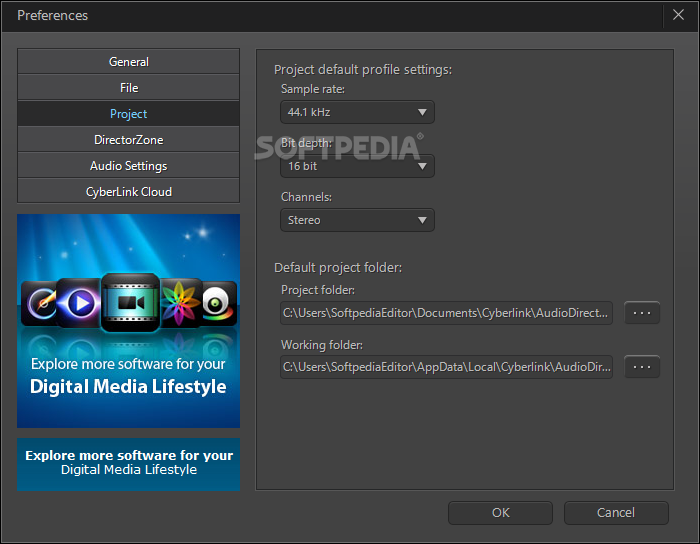Open the CyberLink Cloud tab
The image size is (700, 544).
pos(129,191)
